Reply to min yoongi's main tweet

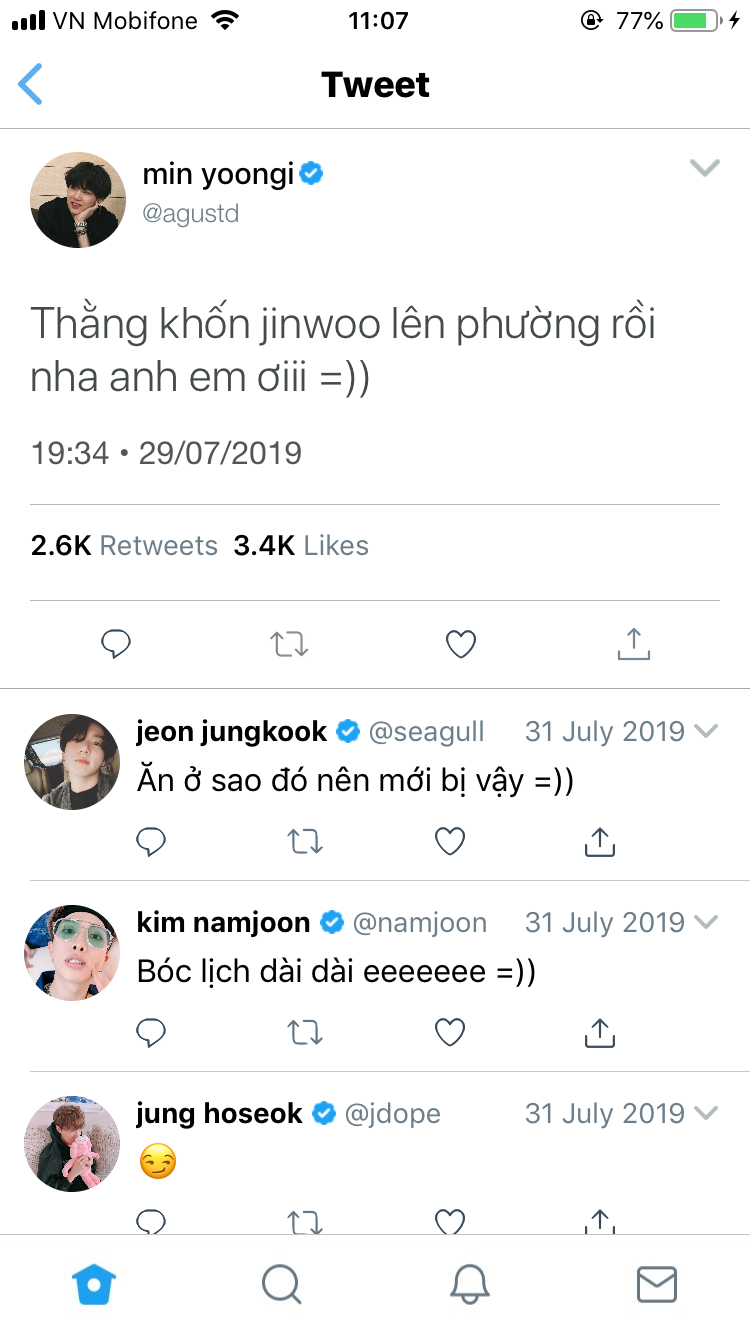[116, 645]
